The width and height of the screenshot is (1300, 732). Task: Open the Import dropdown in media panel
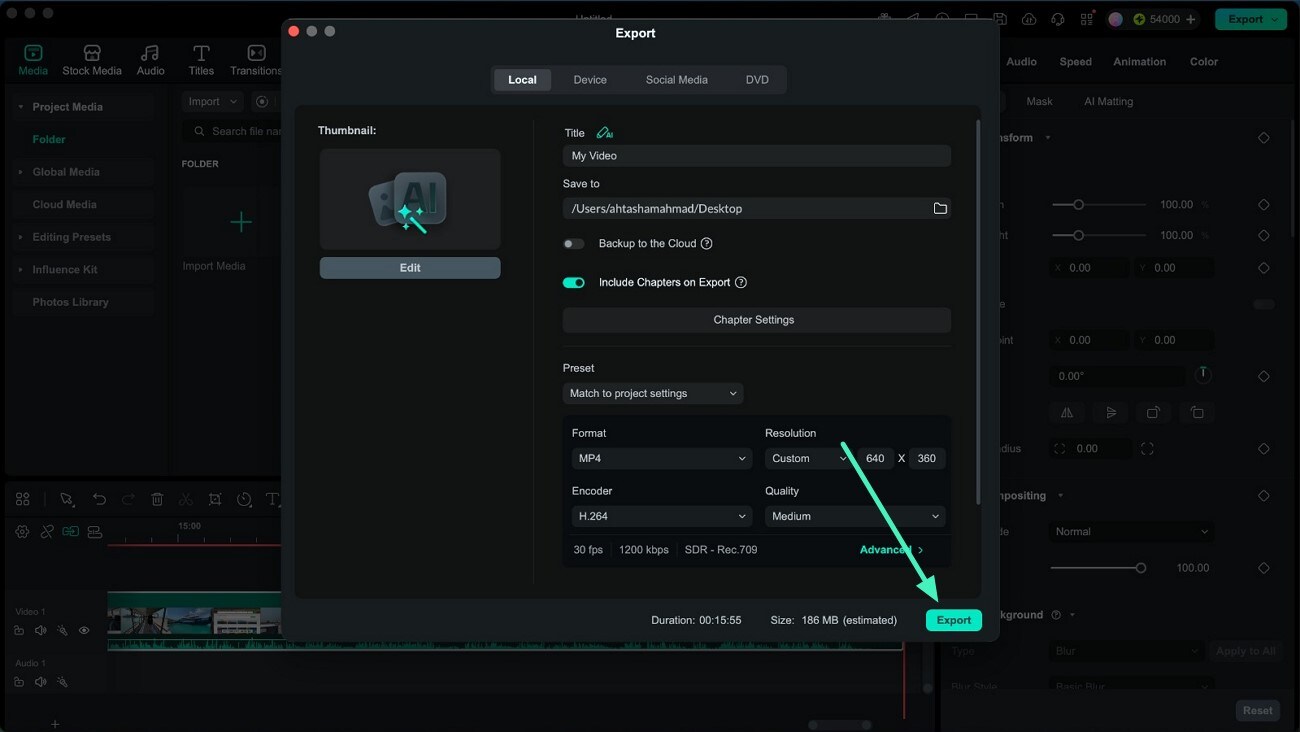pos(212,101)
